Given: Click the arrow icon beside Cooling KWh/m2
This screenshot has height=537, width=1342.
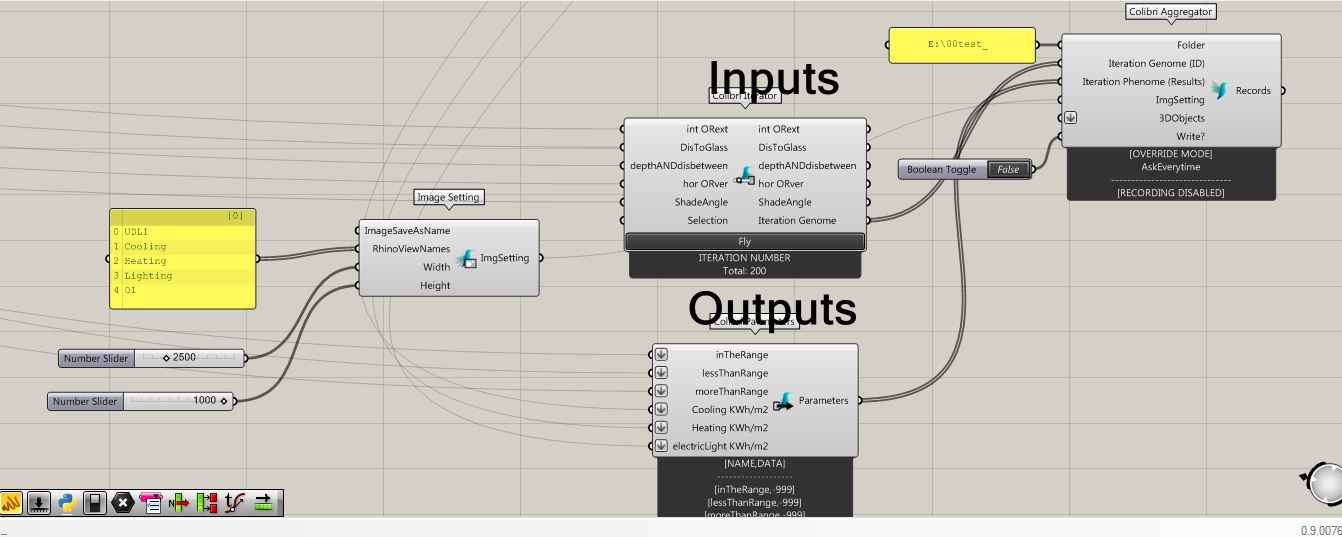Looking at the screenshot, I should coord(661,409).
